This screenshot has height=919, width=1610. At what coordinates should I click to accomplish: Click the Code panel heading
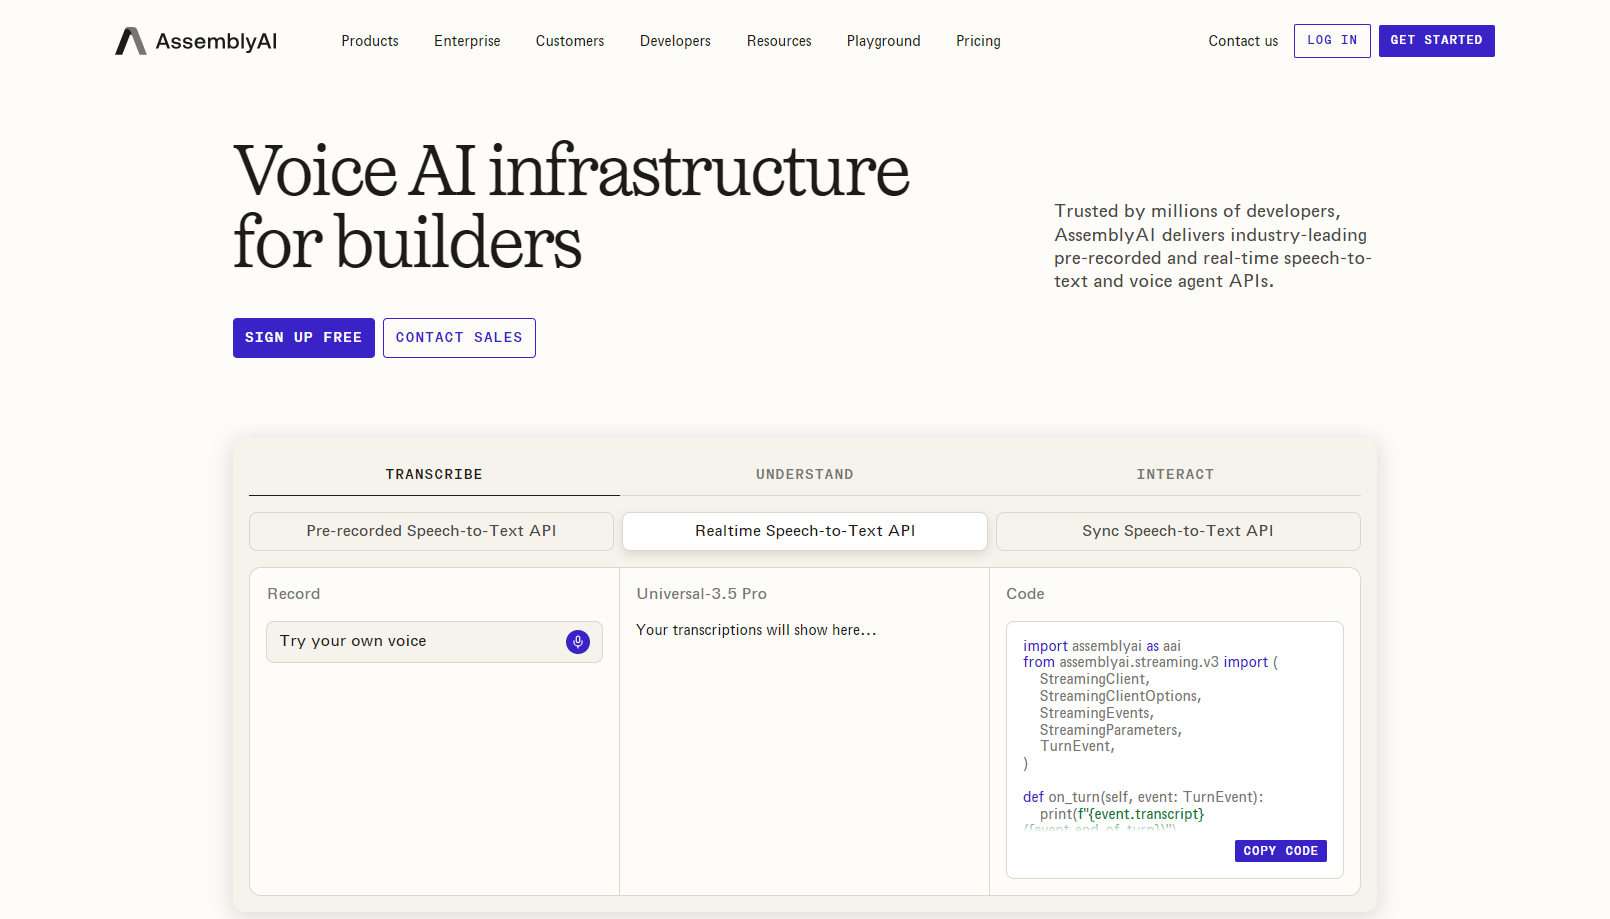(1025, 594)
